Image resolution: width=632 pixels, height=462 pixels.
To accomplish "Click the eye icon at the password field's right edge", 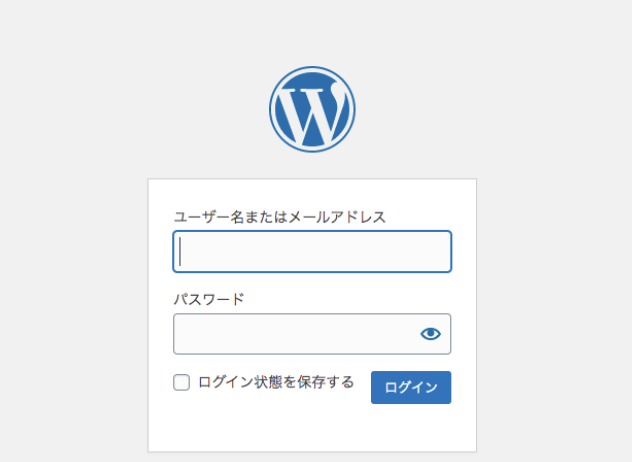I will [431, 334].
